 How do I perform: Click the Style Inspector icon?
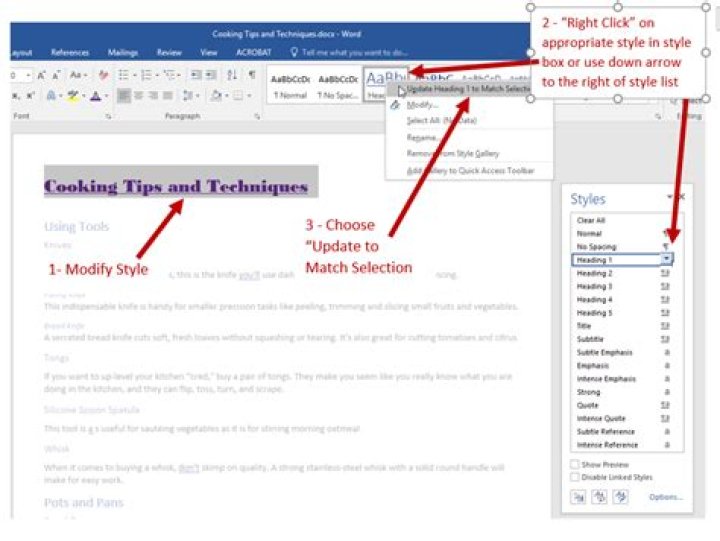point(599,497)
